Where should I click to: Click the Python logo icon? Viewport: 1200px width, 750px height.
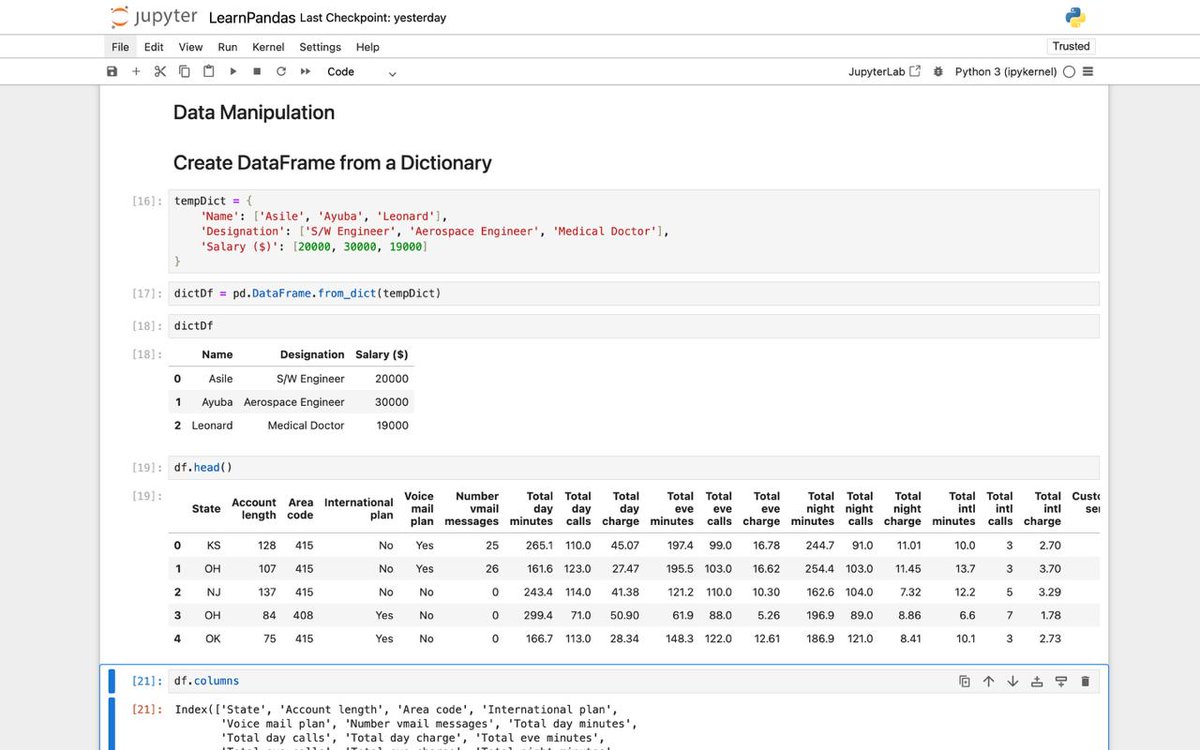[x=1075, y=17]
